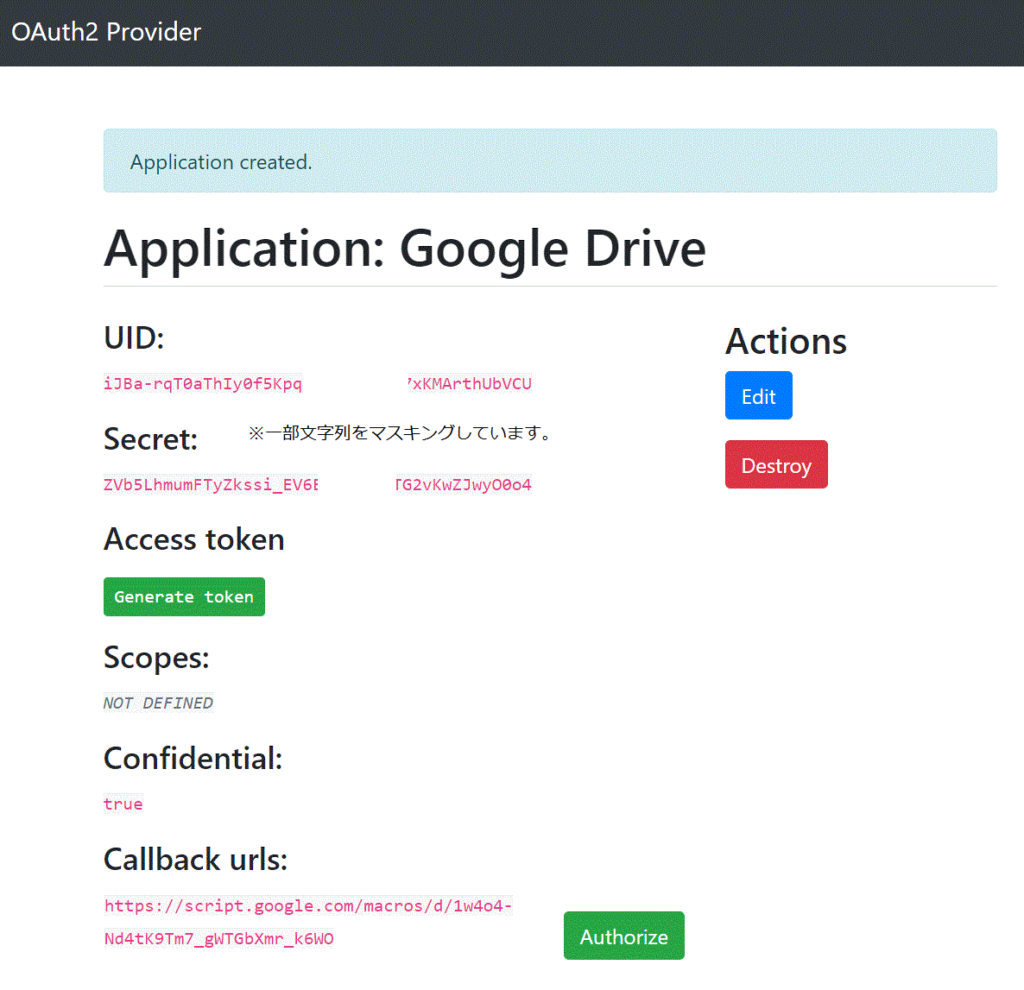The image size is (1024, 990).
Task: Click the callback URL part Nd4tK9Tm7_gWTGbXmr_k6WO
Action: coord(219,938)
